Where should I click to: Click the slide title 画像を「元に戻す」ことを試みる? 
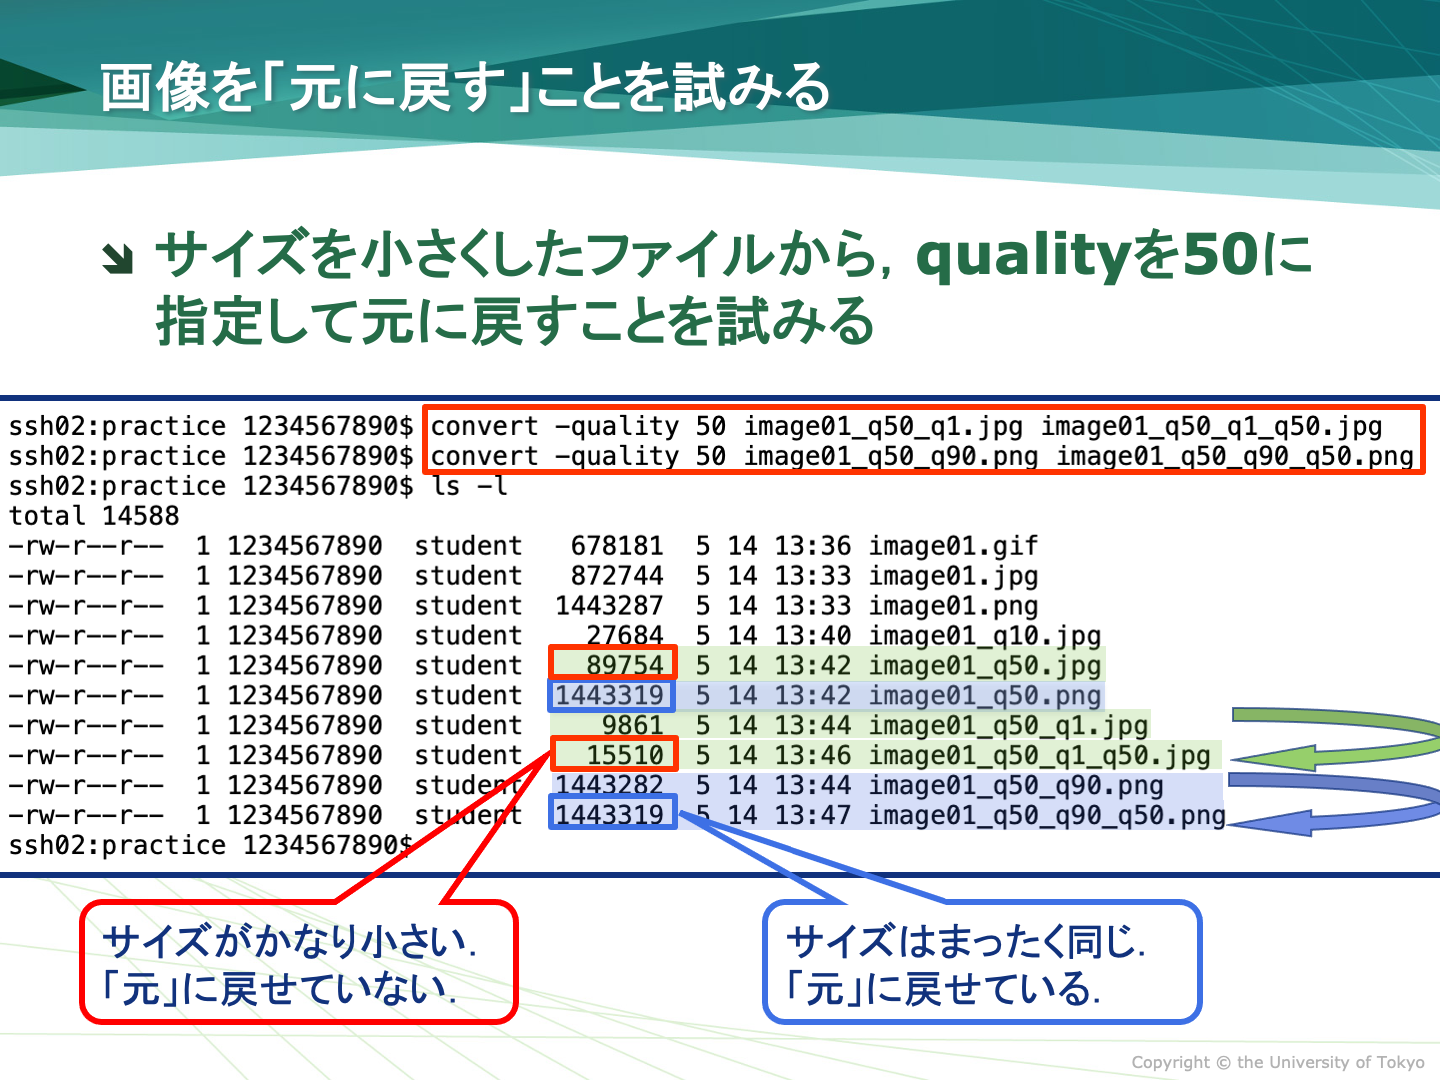[465, 87]
